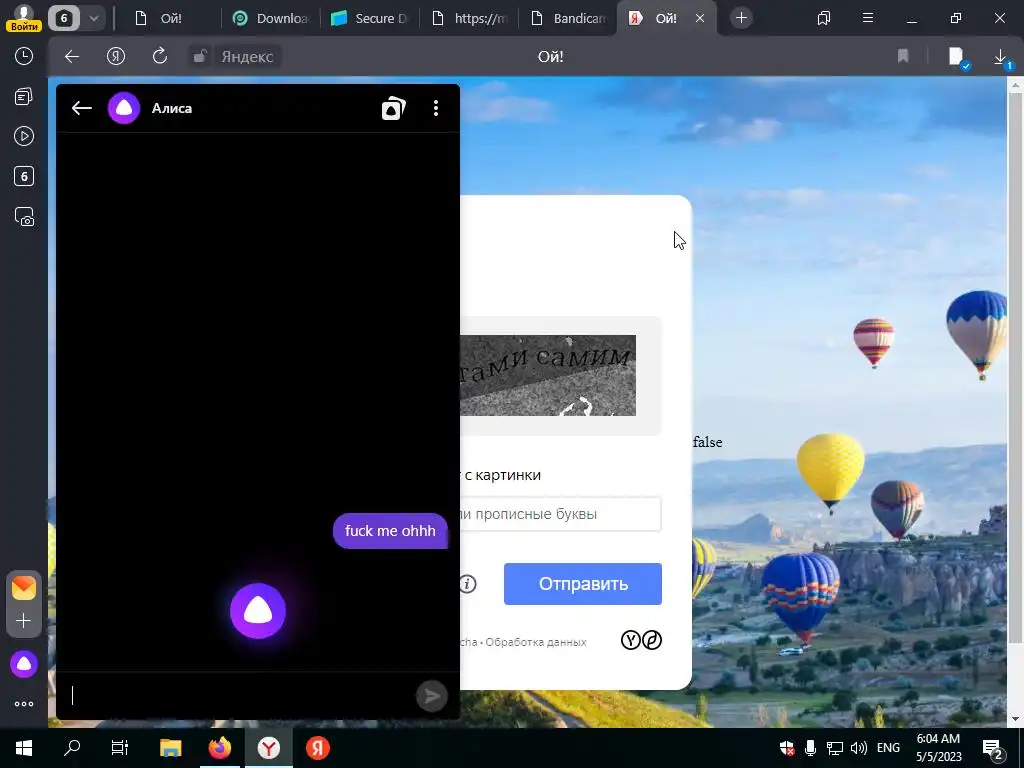Open Alice chat three-dot menu
Screen dimensions: 1024x768
[436, 108]
